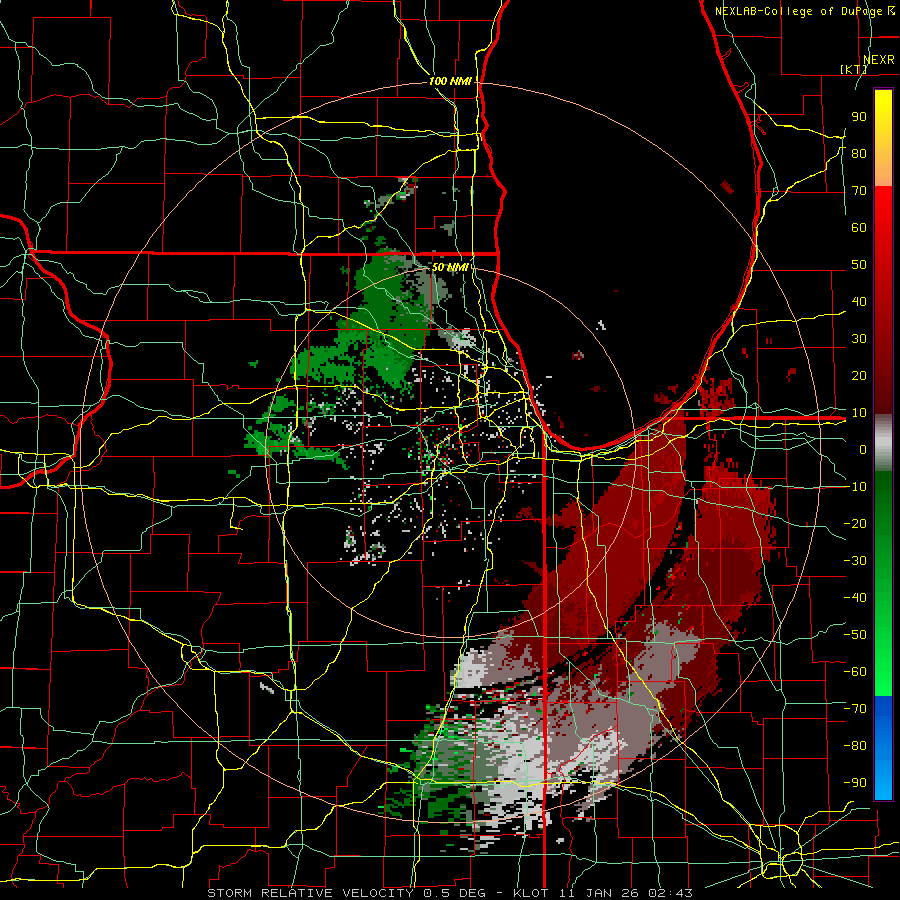Click the blue segment of the color bar

pyautogui.click(x=883, y=748)
